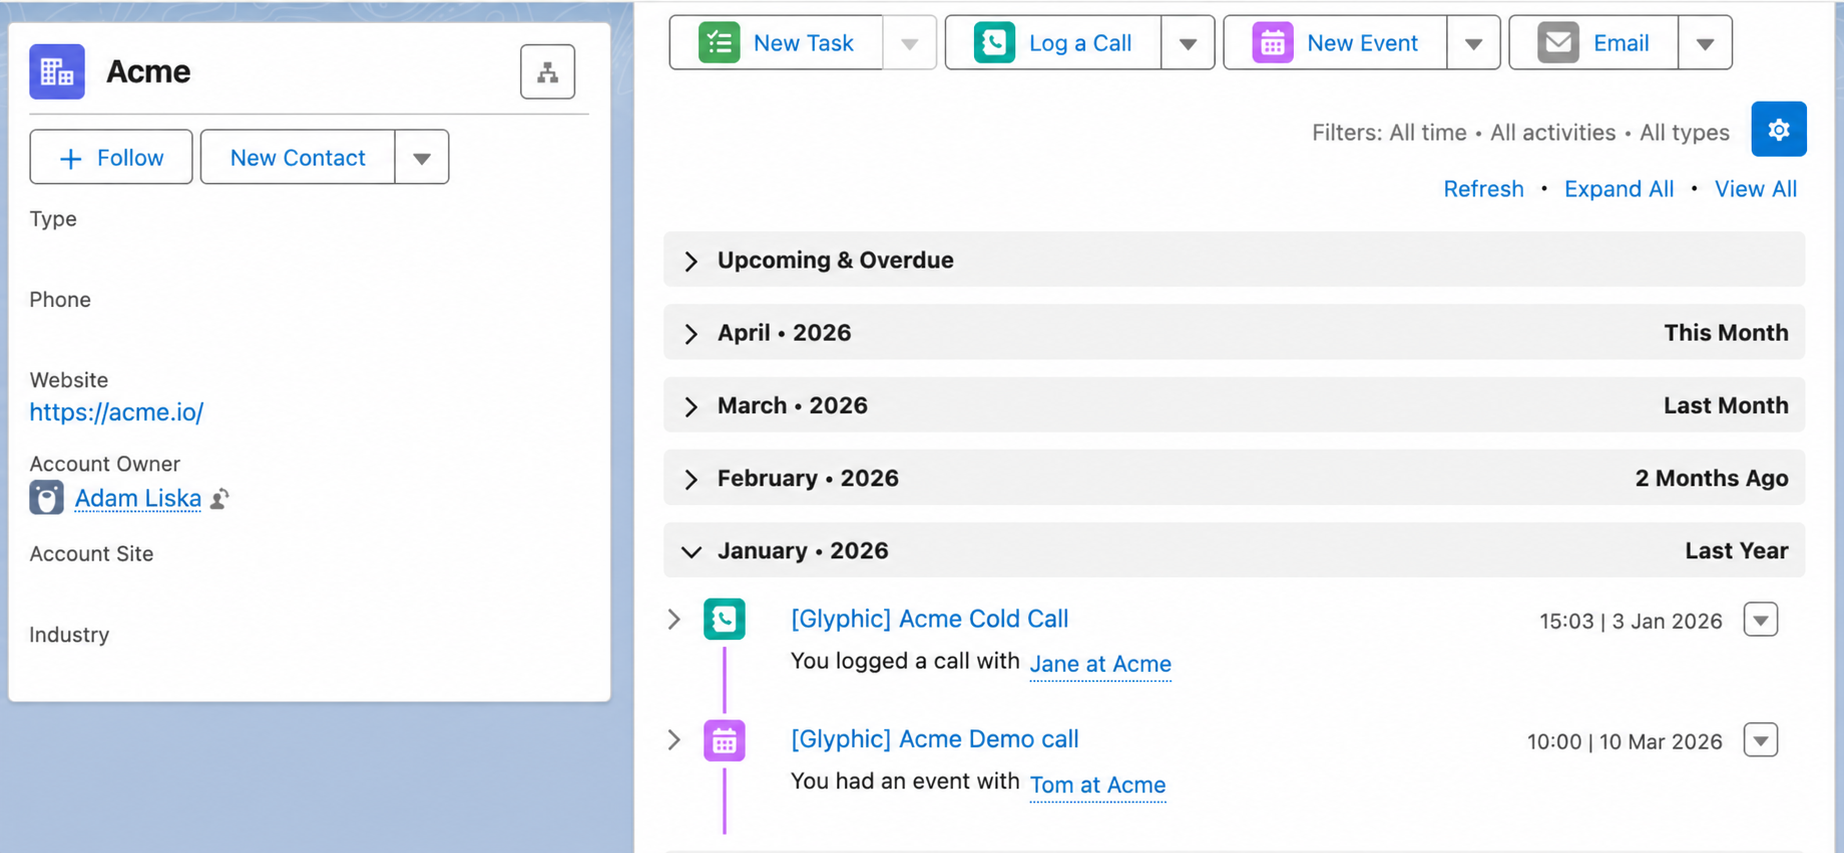1844x853 pixels.
Task: Click the Last Year label
Action: pyautogui.click(x=1736, y=551)
